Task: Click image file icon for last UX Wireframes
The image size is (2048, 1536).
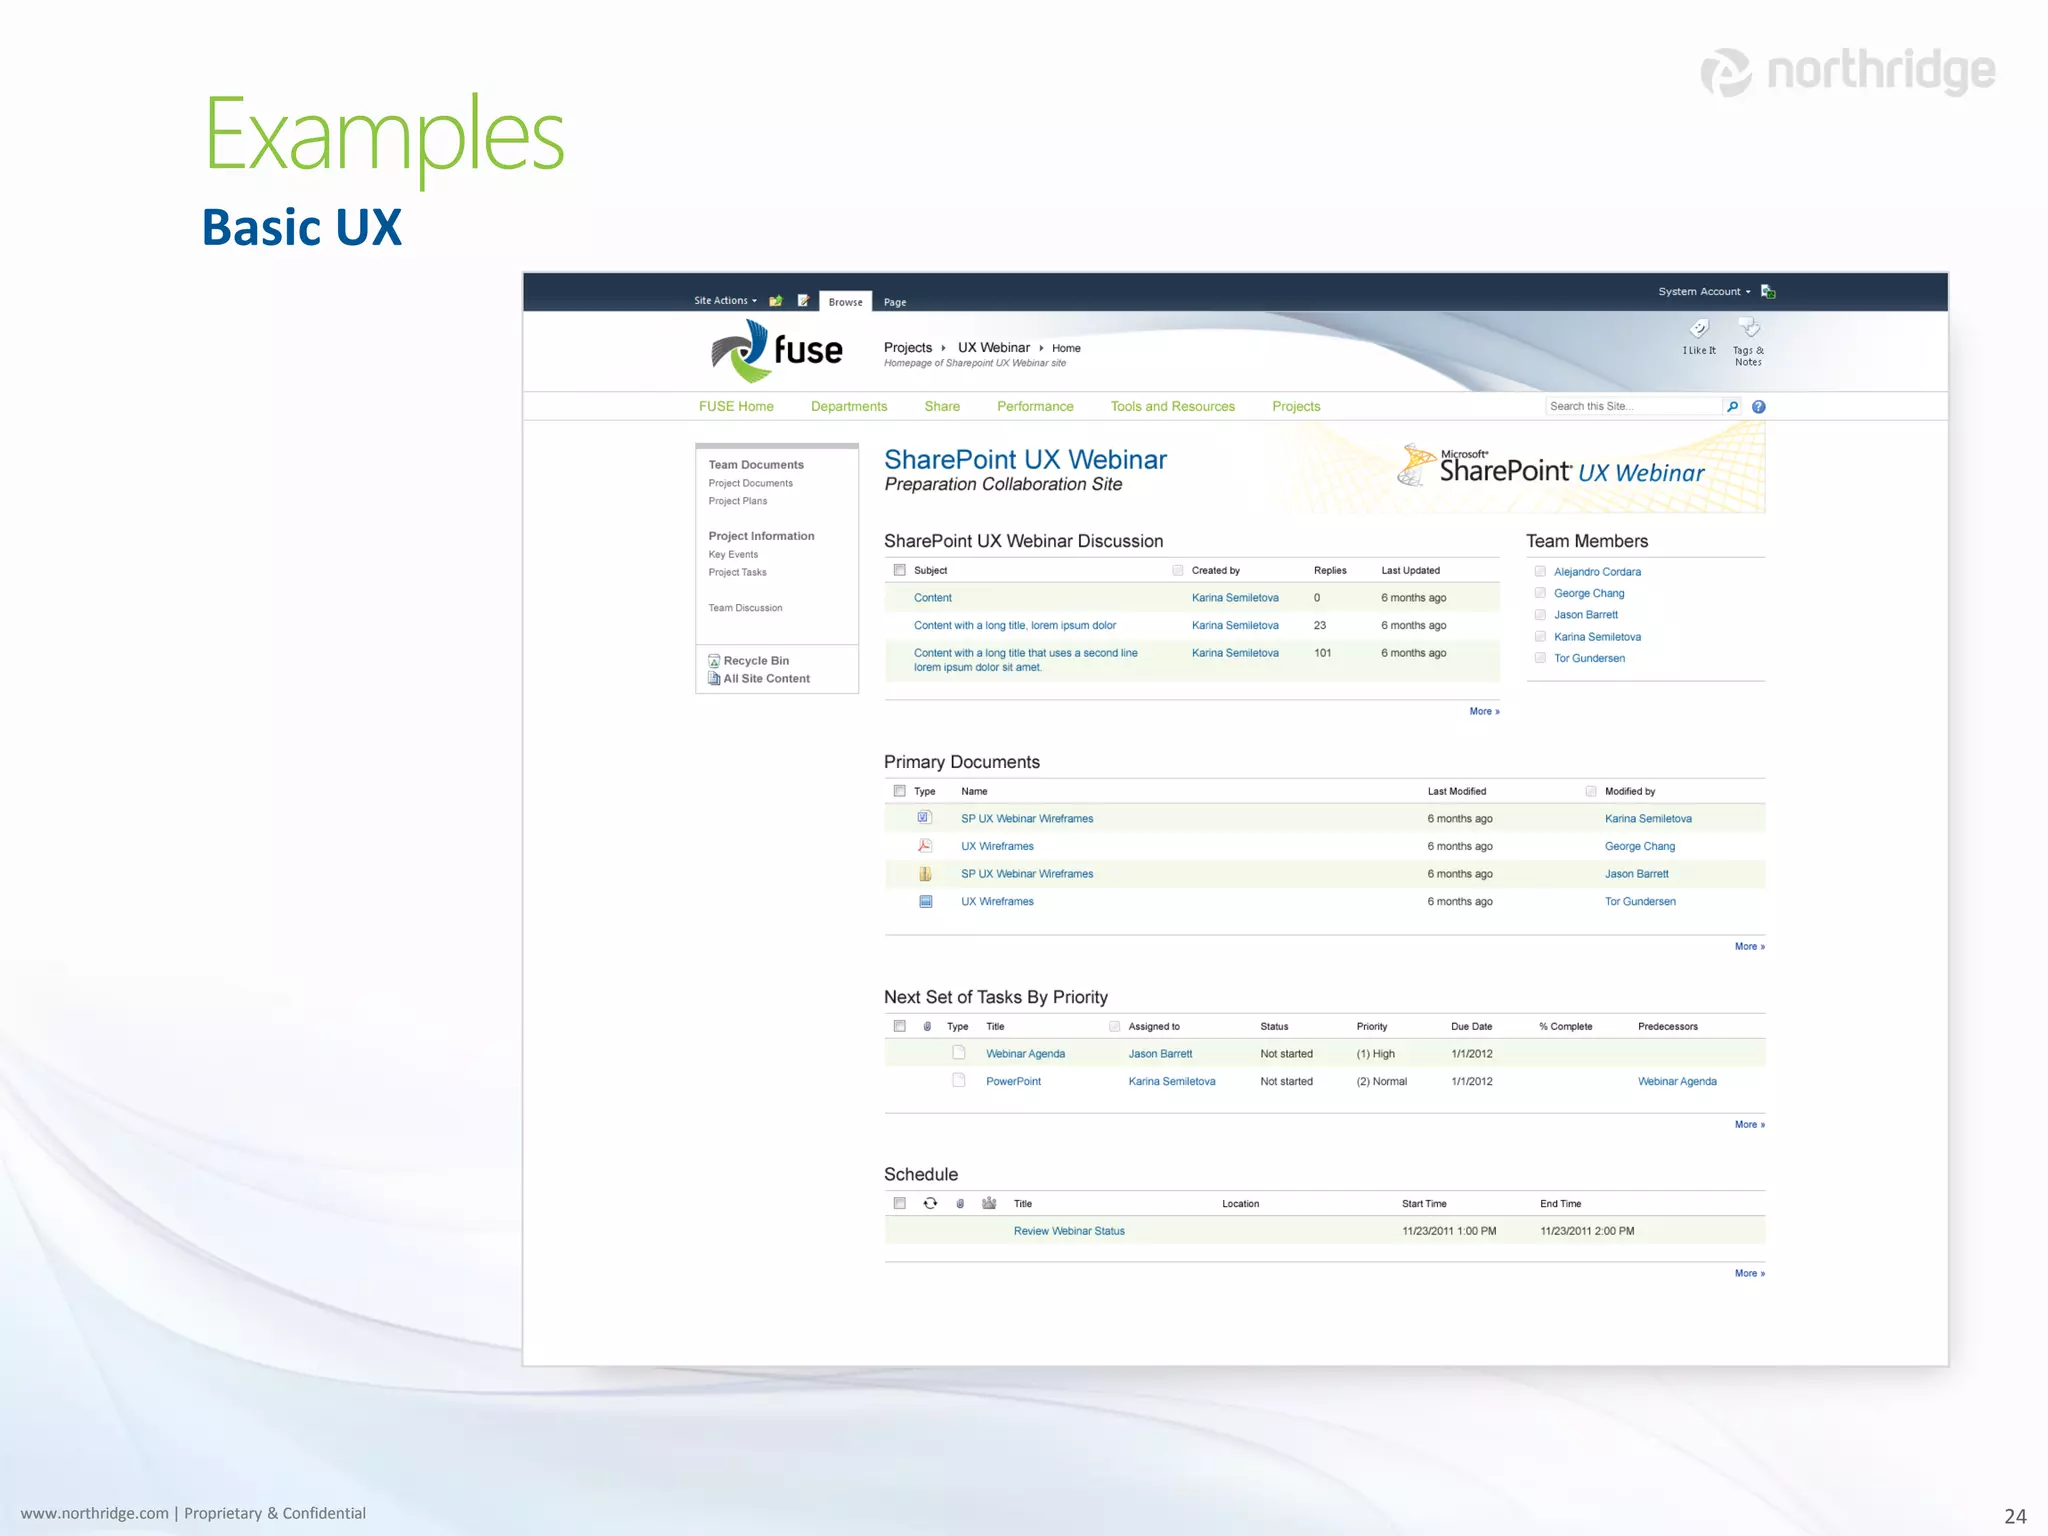Action: 925,901
